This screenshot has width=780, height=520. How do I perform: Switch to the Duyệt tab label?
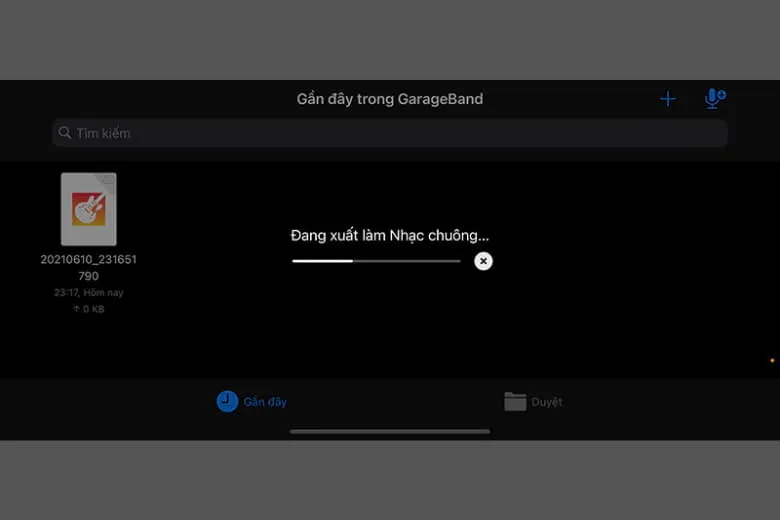pos(546,402)
